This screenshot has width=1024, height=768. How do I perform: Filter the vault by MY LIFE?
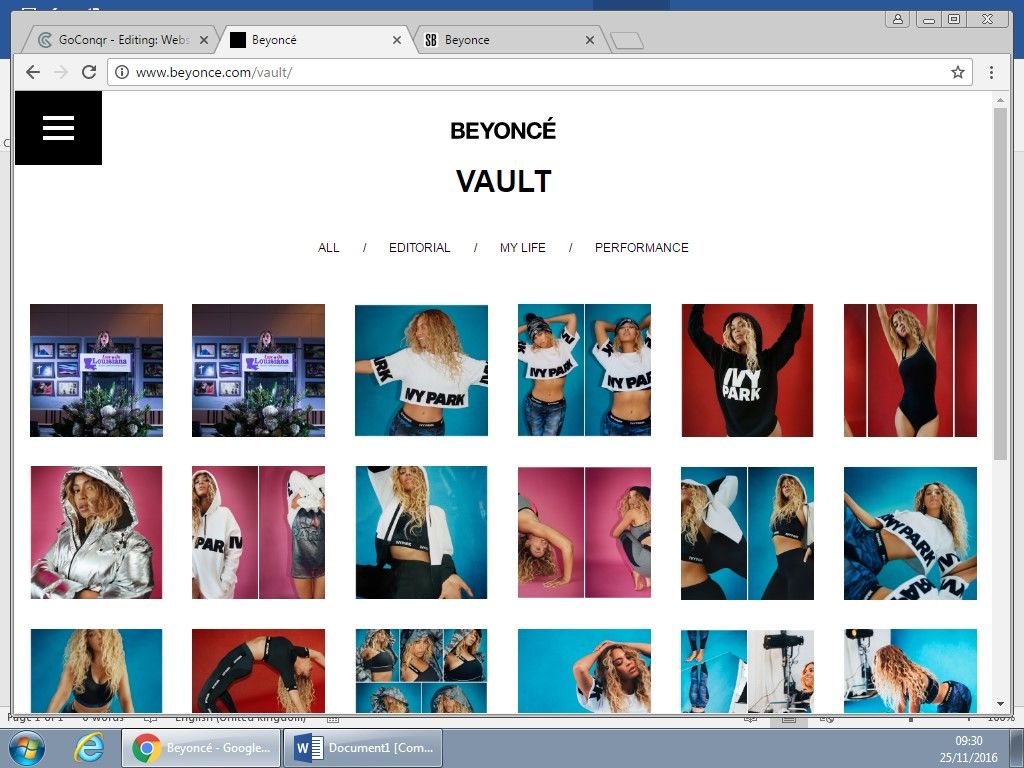[522, 248]
